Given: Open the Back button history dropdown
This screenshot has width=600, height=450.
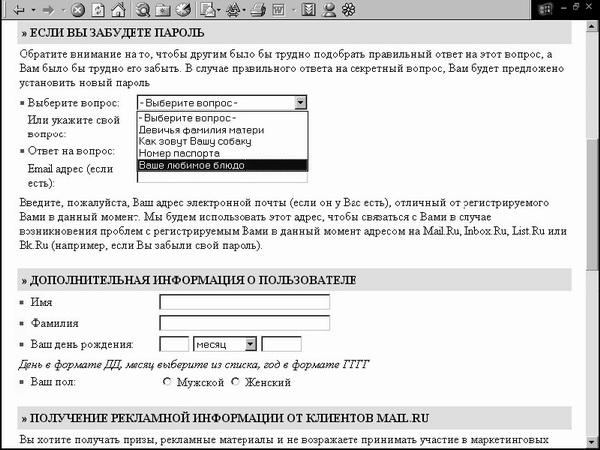Looking at the screenshot, I should [x=33, y=10].
